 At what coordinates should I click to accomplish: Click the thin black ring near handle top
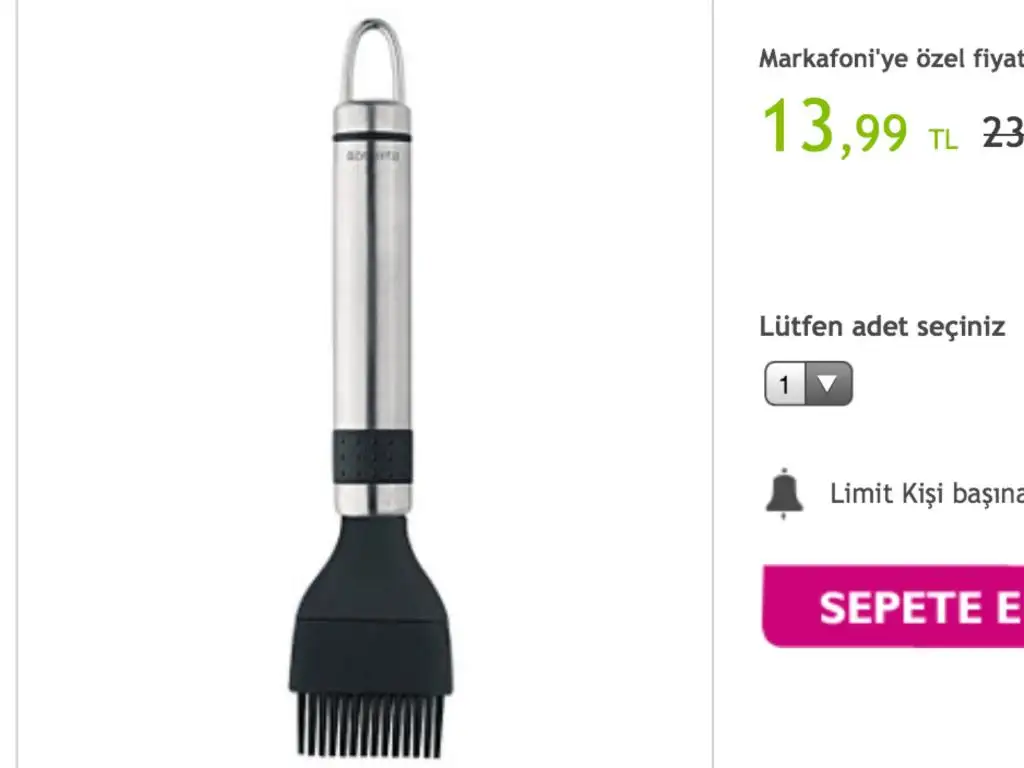(372, 136)
